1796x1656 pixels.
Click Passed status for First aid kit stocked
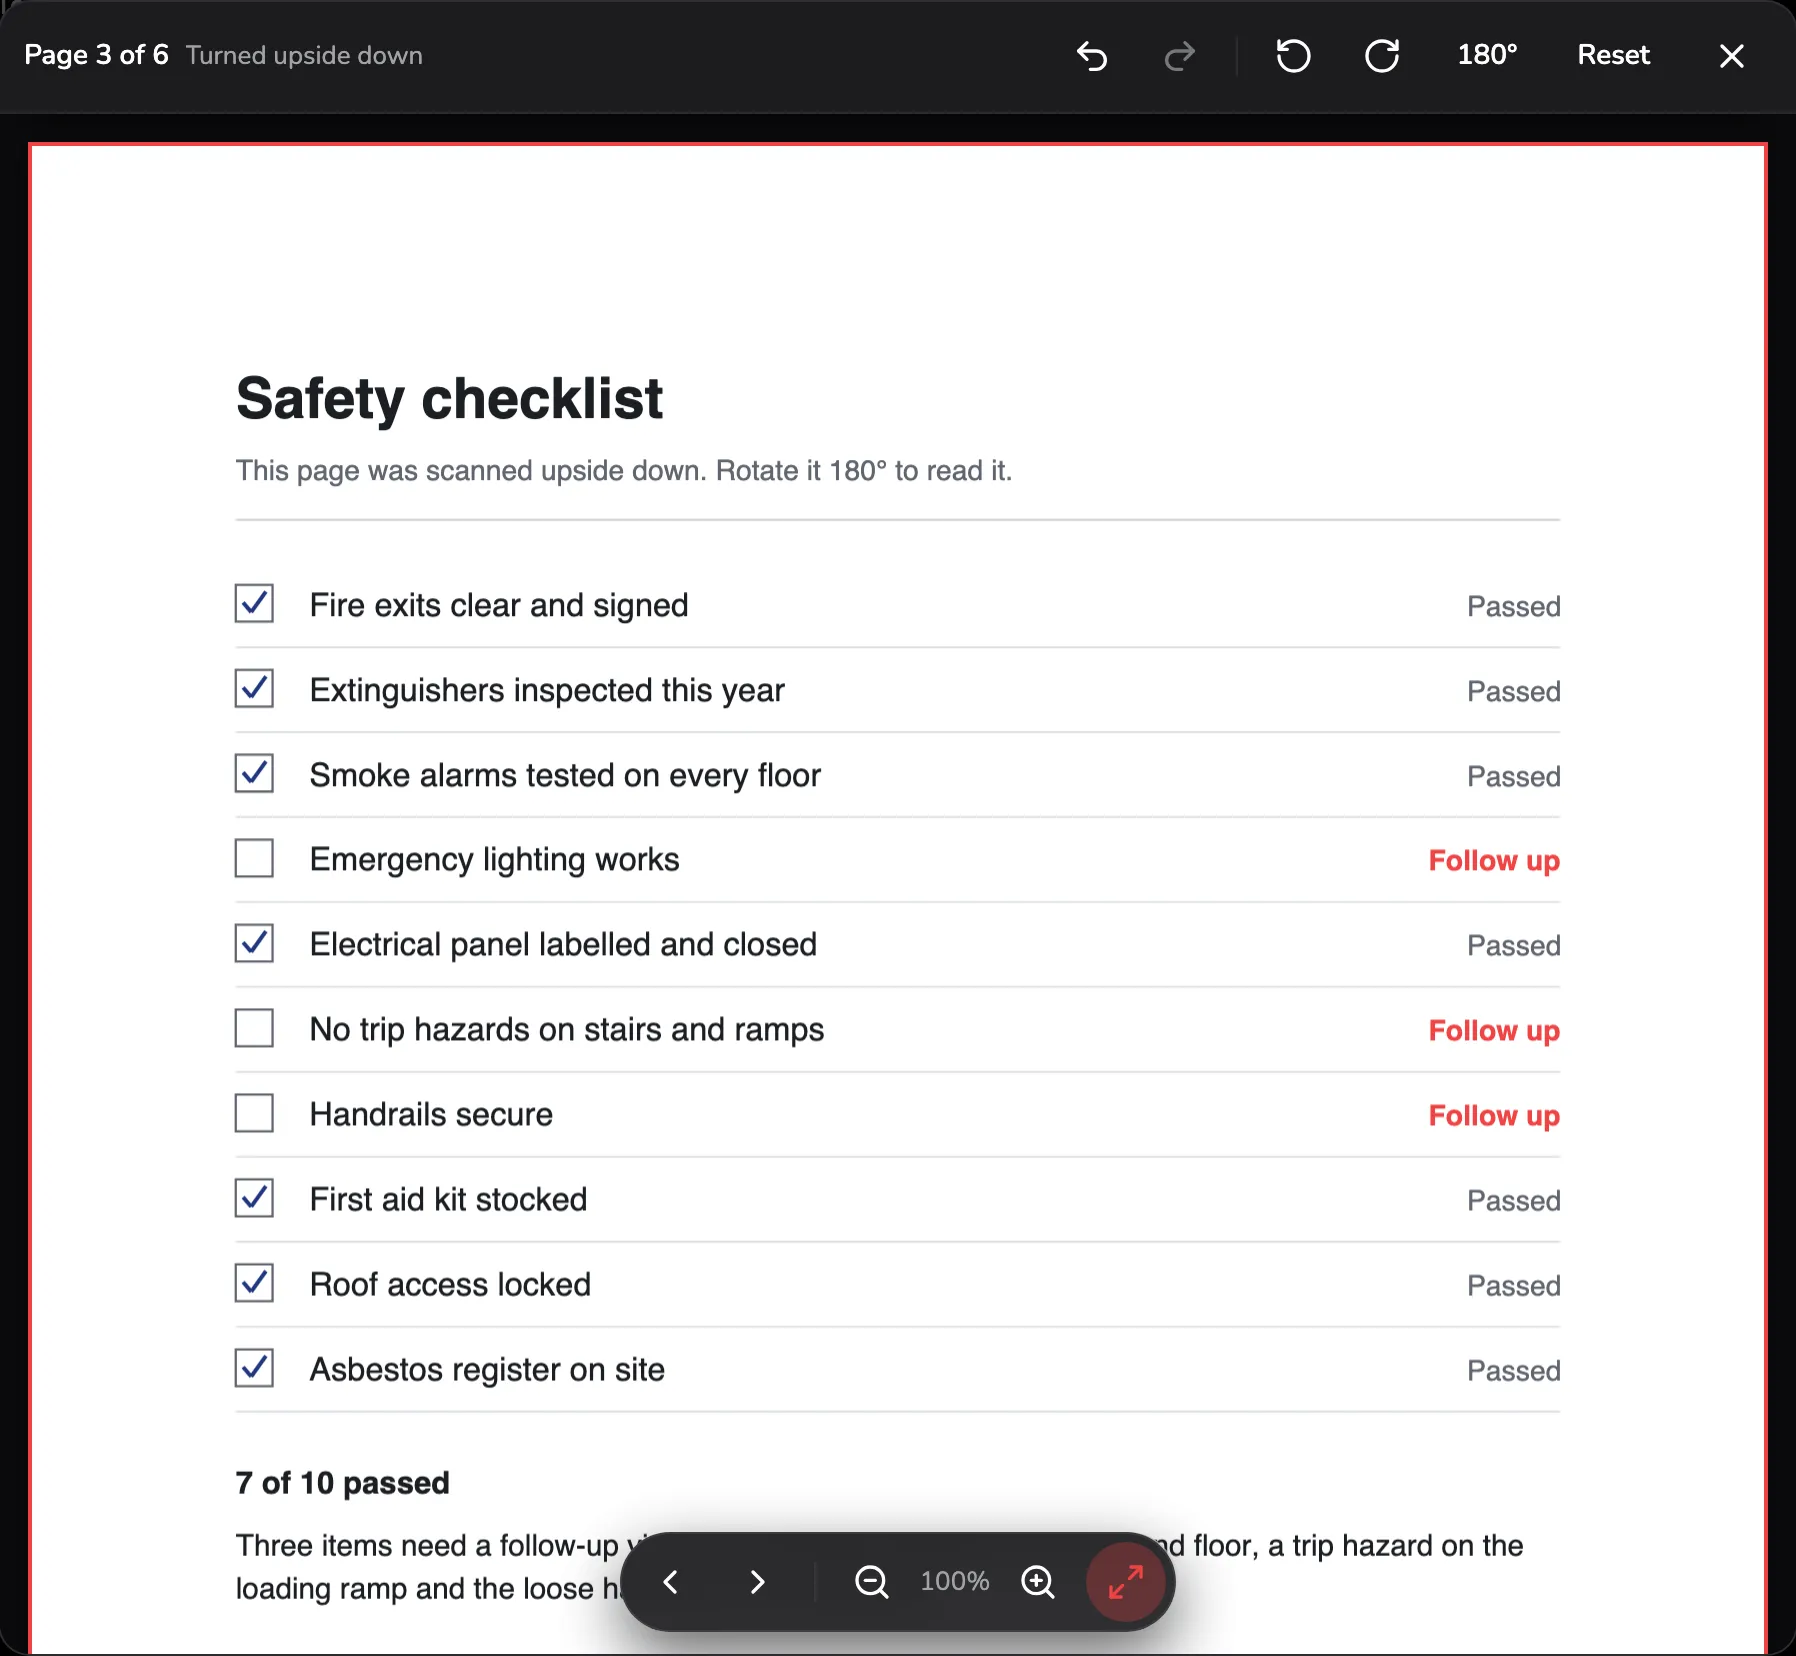click(x=1514, y=1201)
